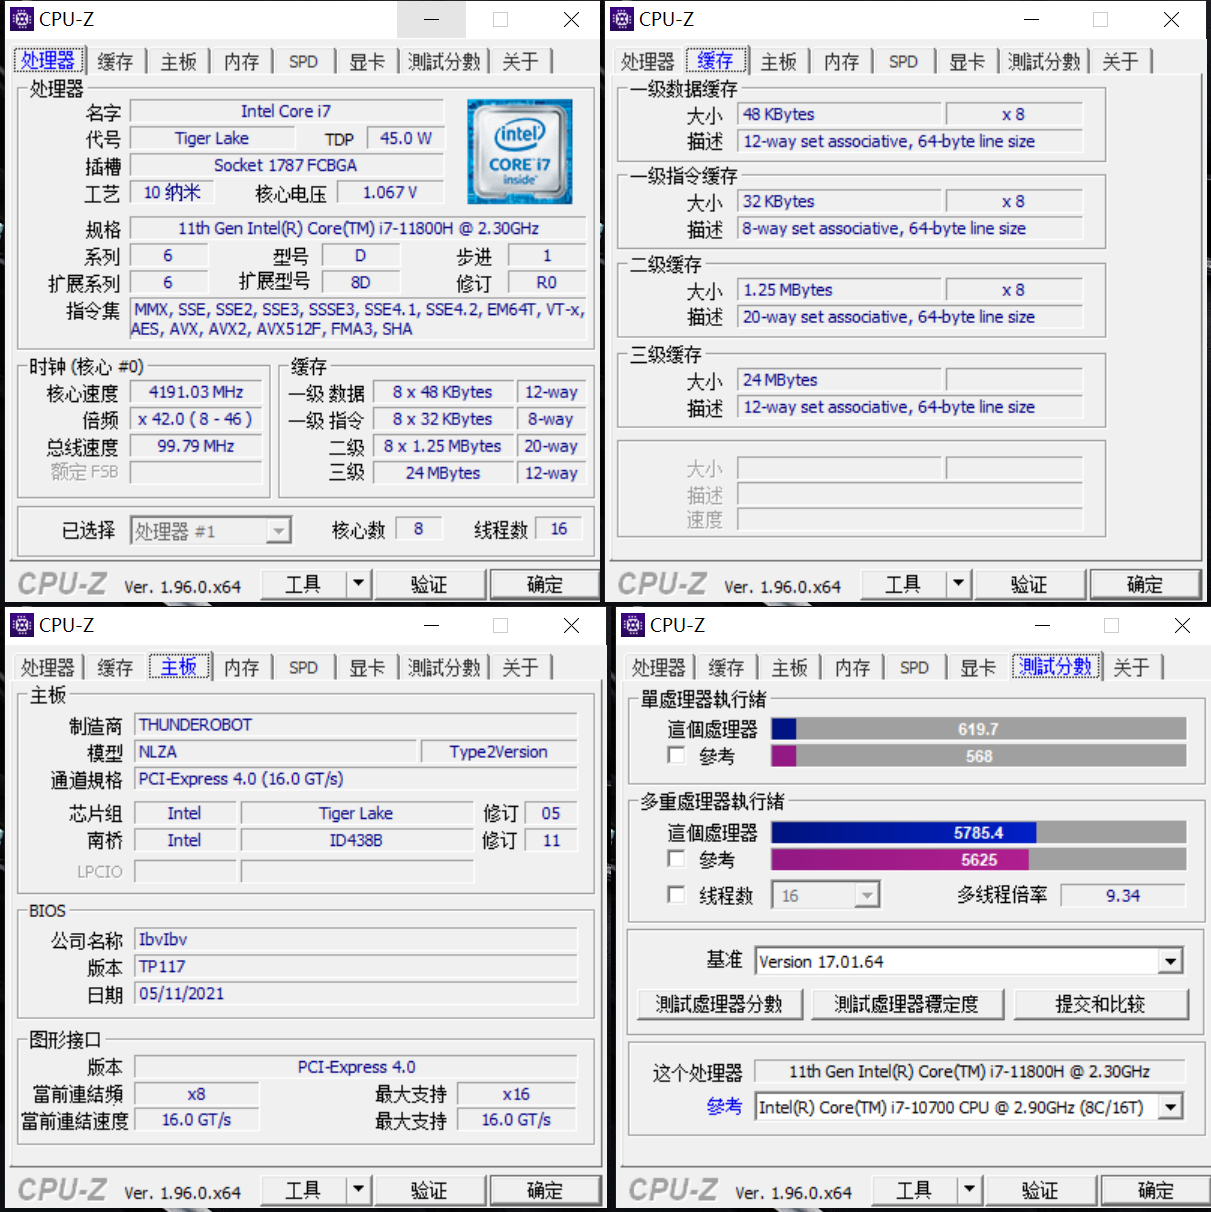Viewport: 1211px width, 1212px height.
Task: Switch to the 显卡 tab in the mainboard window
Action: tap(366, 666)
